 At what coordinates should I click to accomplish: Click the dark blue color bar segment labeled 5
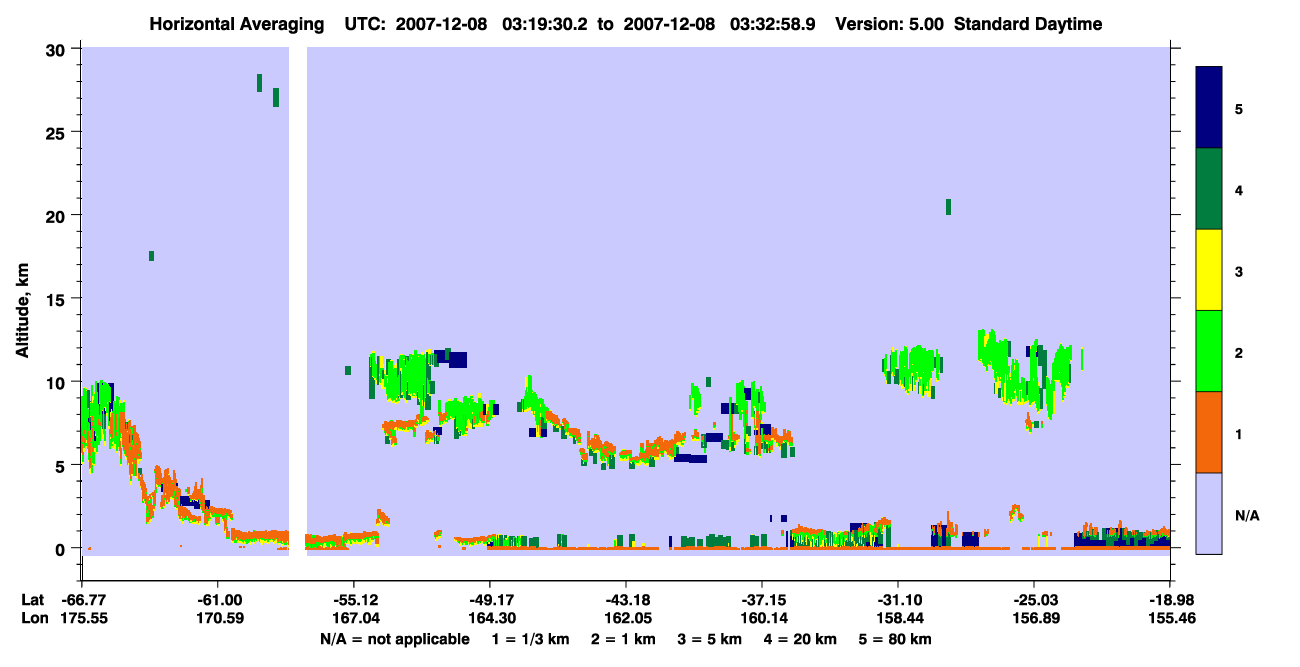(1209, 108)
